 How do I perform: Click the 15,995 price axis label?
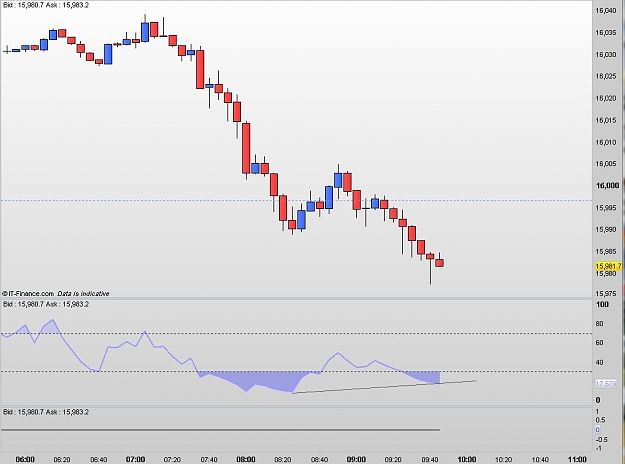tap(606, 208)
